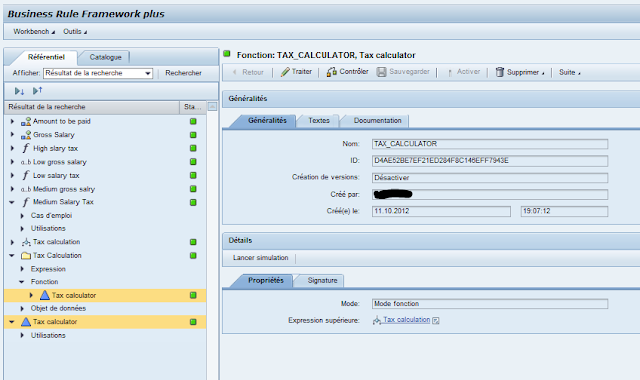Click the Supprimer button label
Screen dimensions: 640x380
523,72
